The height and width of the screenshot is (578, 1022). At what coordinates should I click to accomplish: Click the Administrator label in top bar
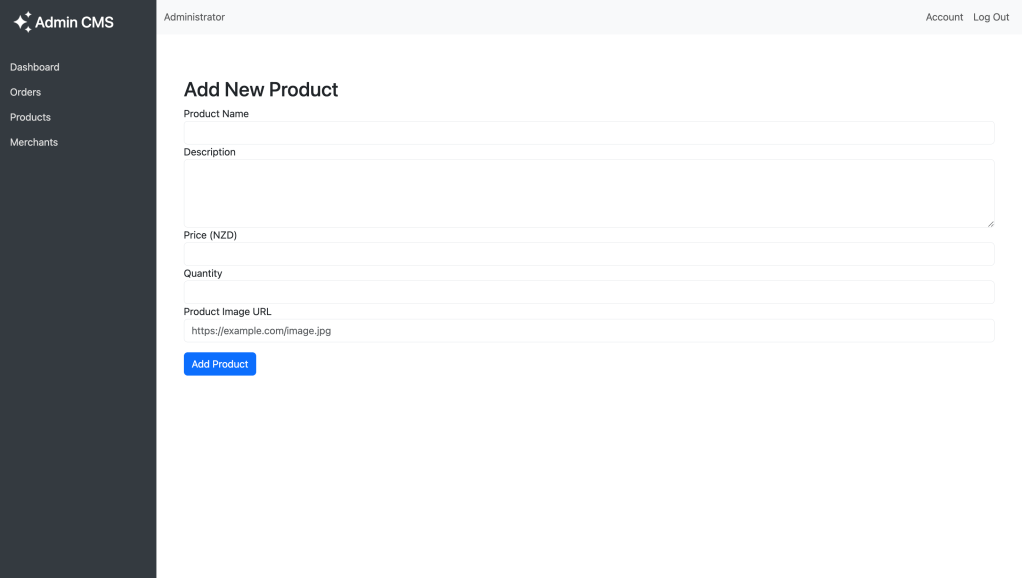coord(194,17)
